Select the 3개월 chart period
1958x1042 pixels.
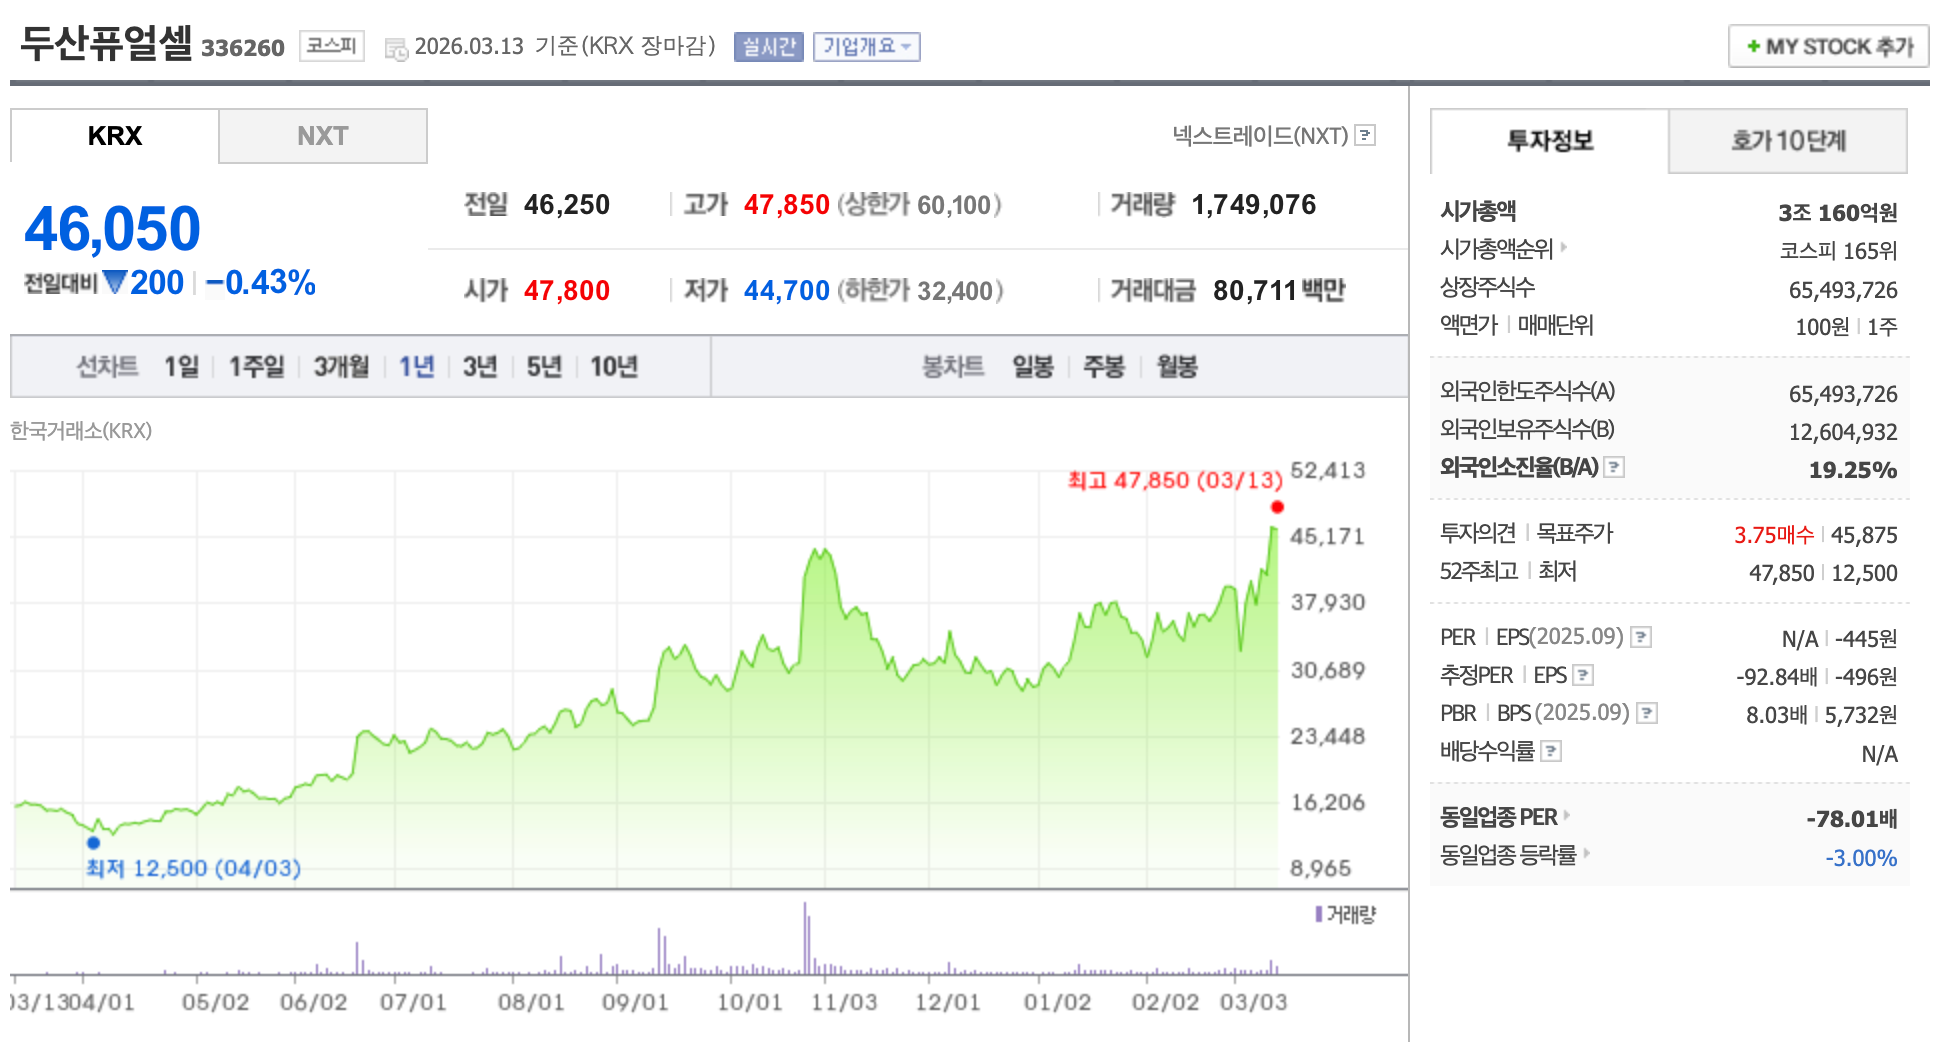pos(341,367)
